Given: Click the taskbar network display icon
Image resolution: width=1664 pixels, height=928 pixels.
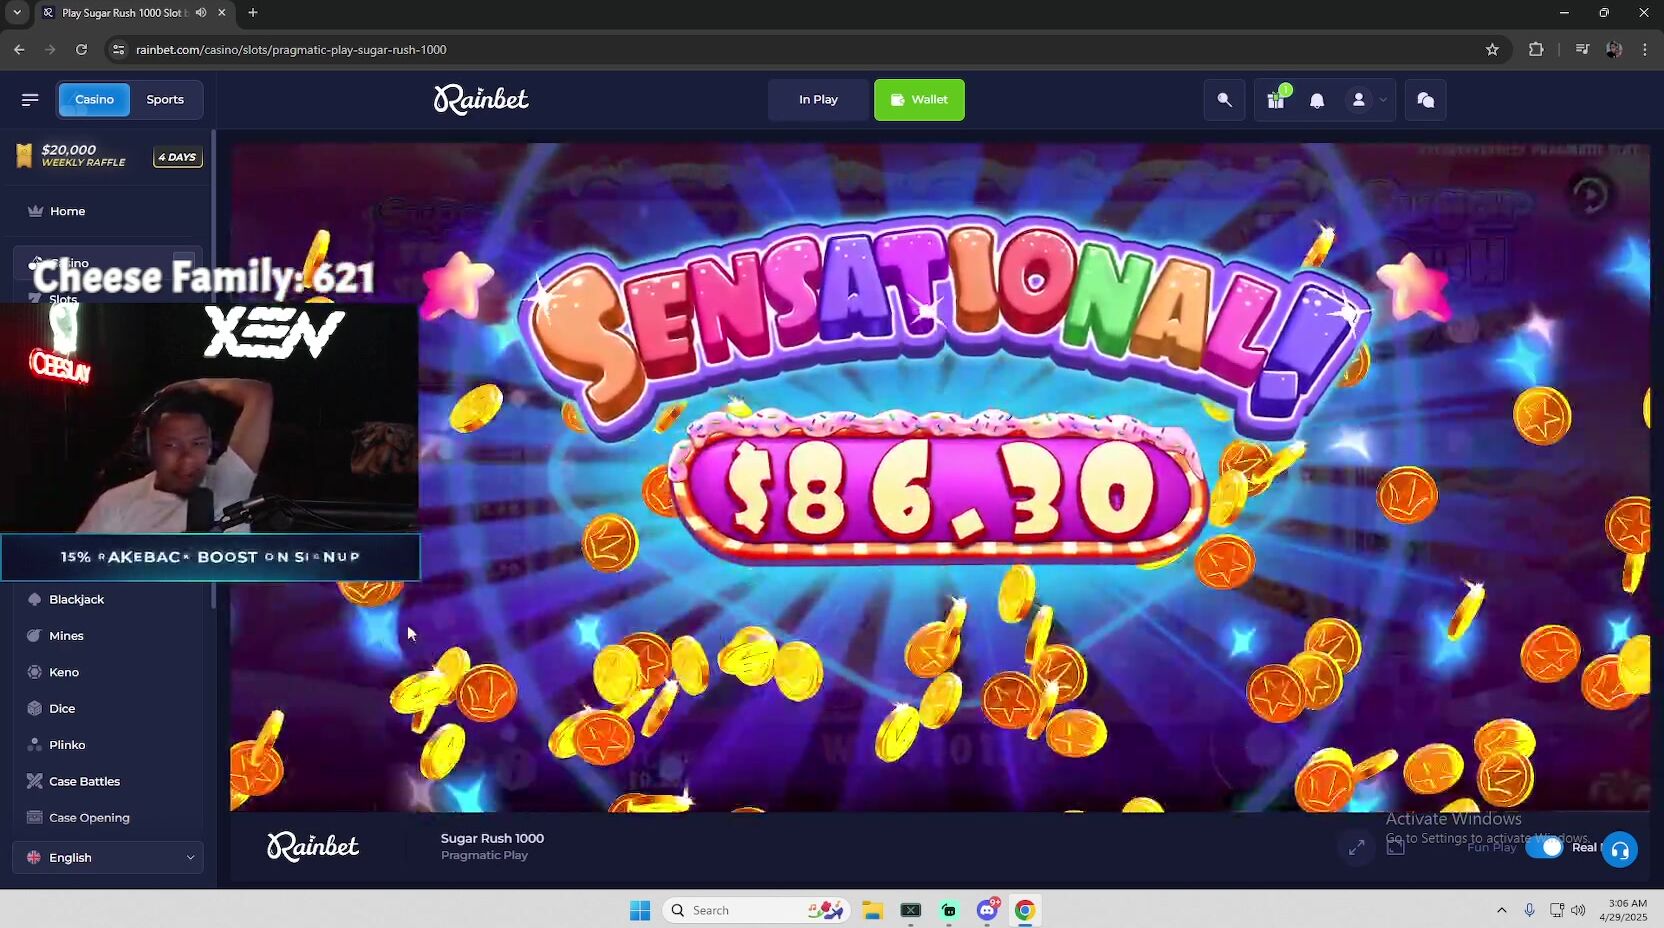Looking at the screenshot, I should [1556, 910].
